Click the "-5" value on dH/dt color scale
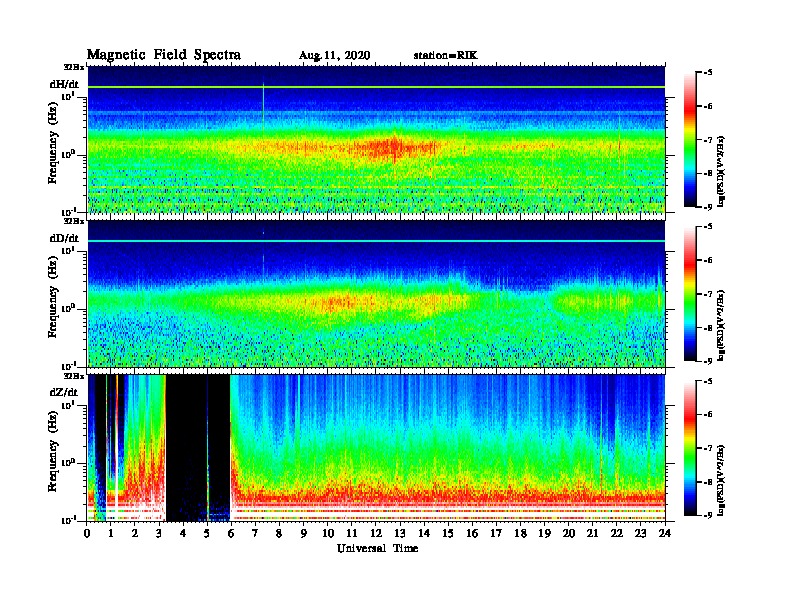The image size is (792, 612). click(x=708, y=73)
